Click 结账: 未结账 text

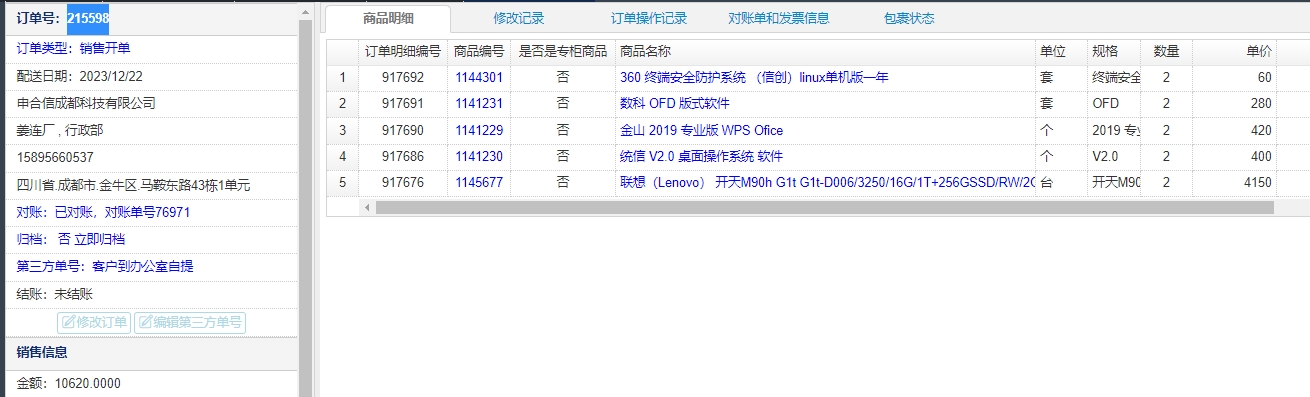(x=55, y=294)
